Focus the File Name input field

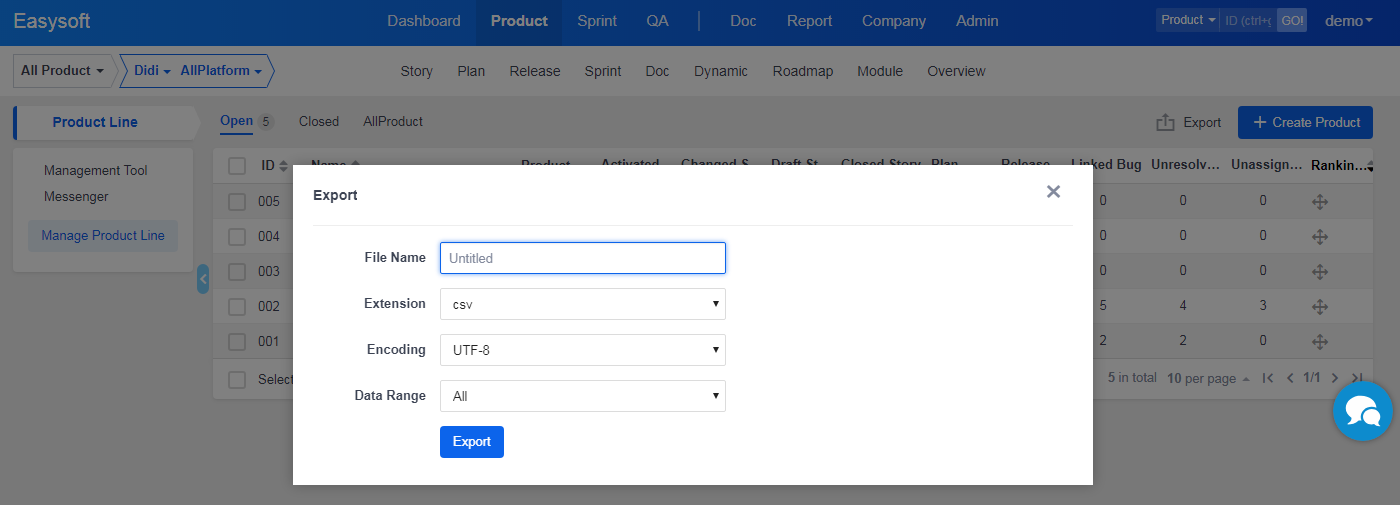click(x=582, y=258)
